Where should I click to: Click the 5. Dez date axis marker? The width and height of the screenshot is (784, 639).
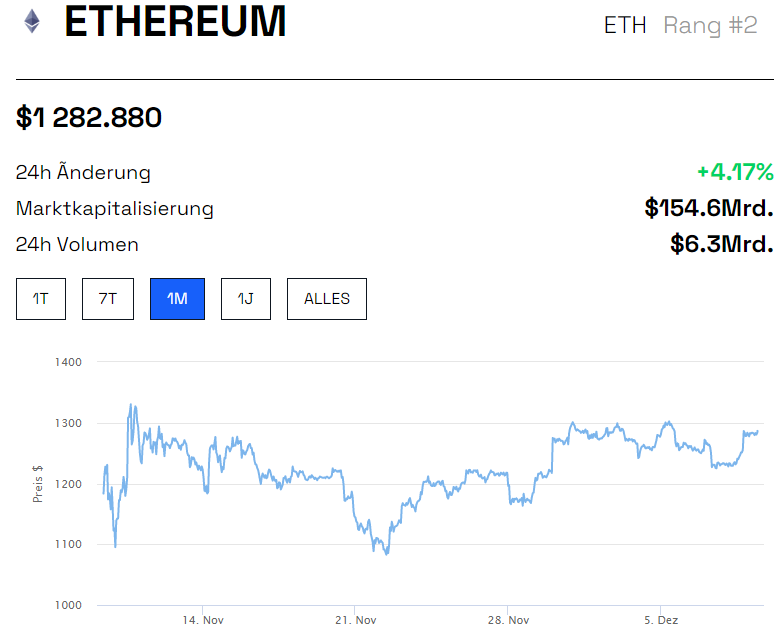click(x=661, y=621)
